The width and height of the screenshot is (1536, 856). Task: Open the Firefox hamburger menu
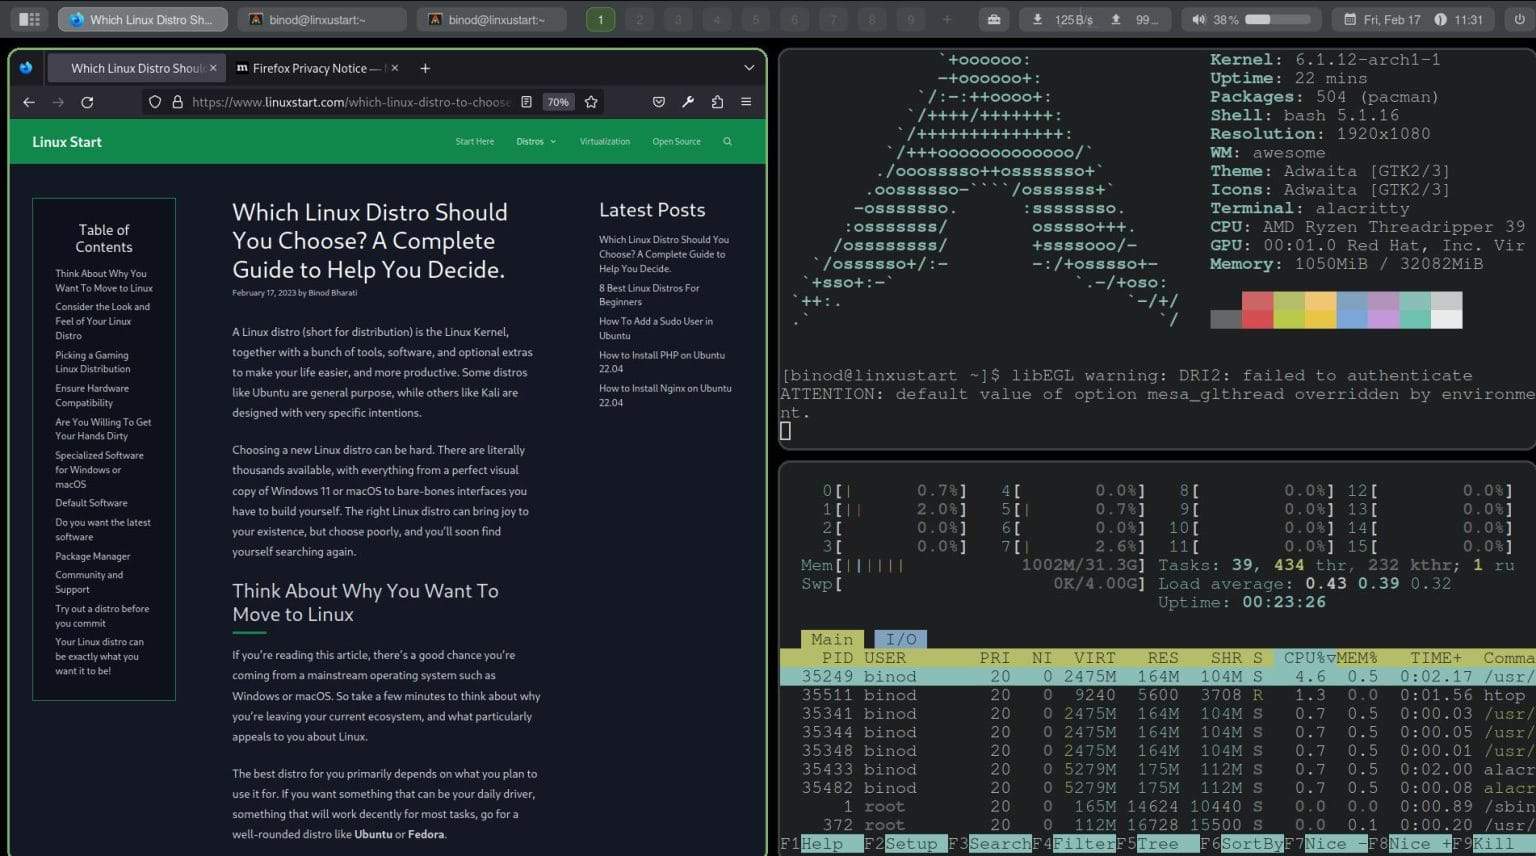click(746, 101)
